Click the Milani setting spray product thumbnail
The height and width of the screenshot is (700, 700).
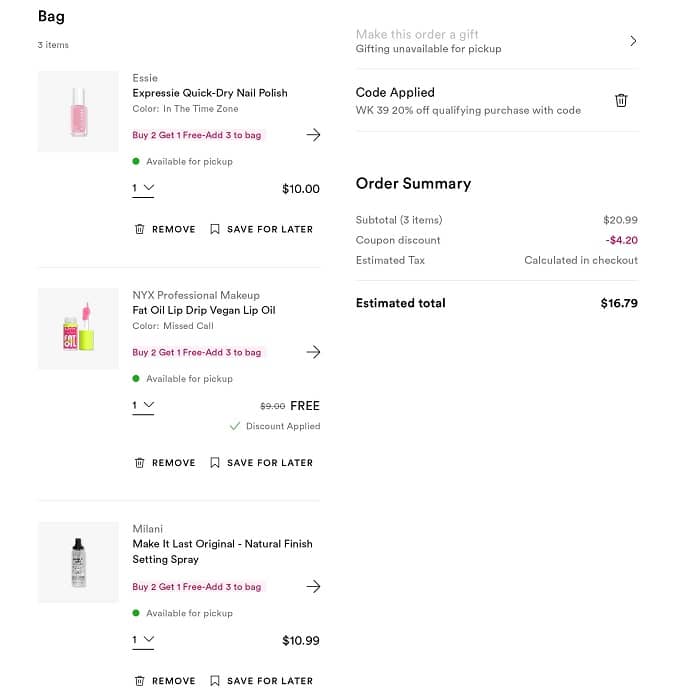(x=78, y=562)
